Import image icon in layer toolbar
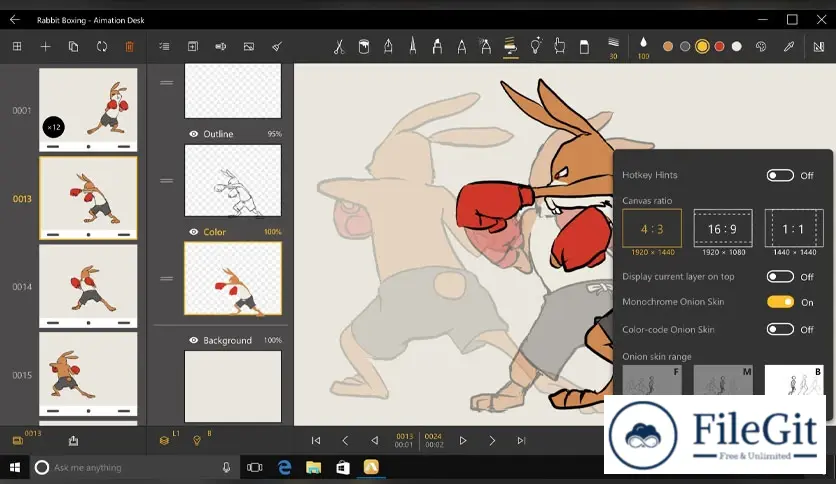 [x=249, y=46]
